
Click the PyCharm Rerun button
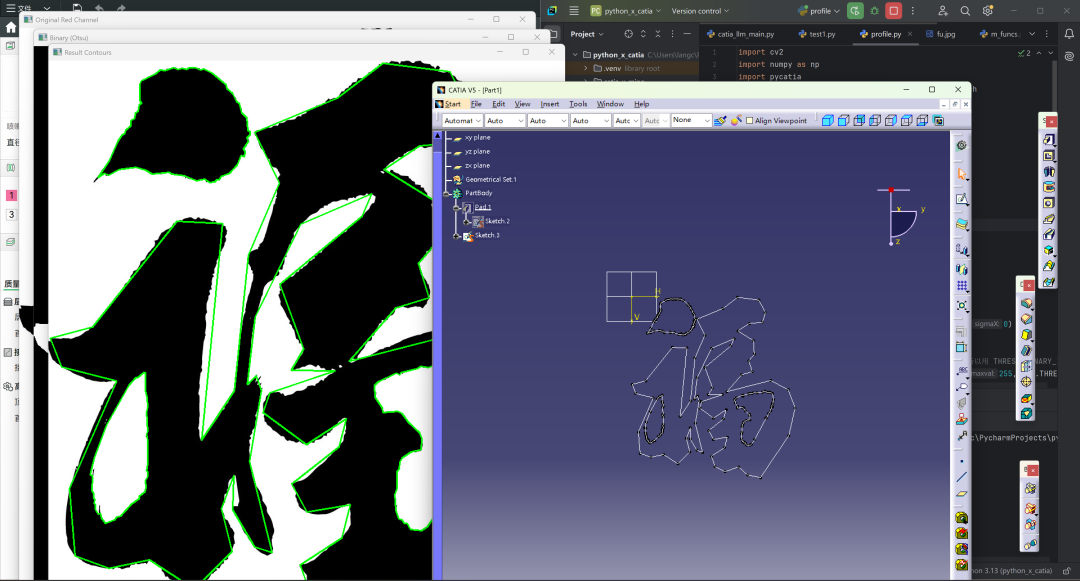(x=855, y=11)
